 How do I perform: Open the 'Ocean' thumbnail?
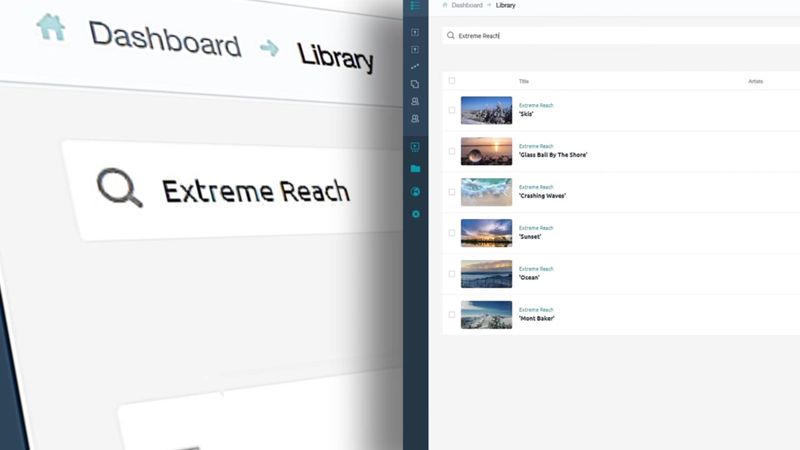486,274
